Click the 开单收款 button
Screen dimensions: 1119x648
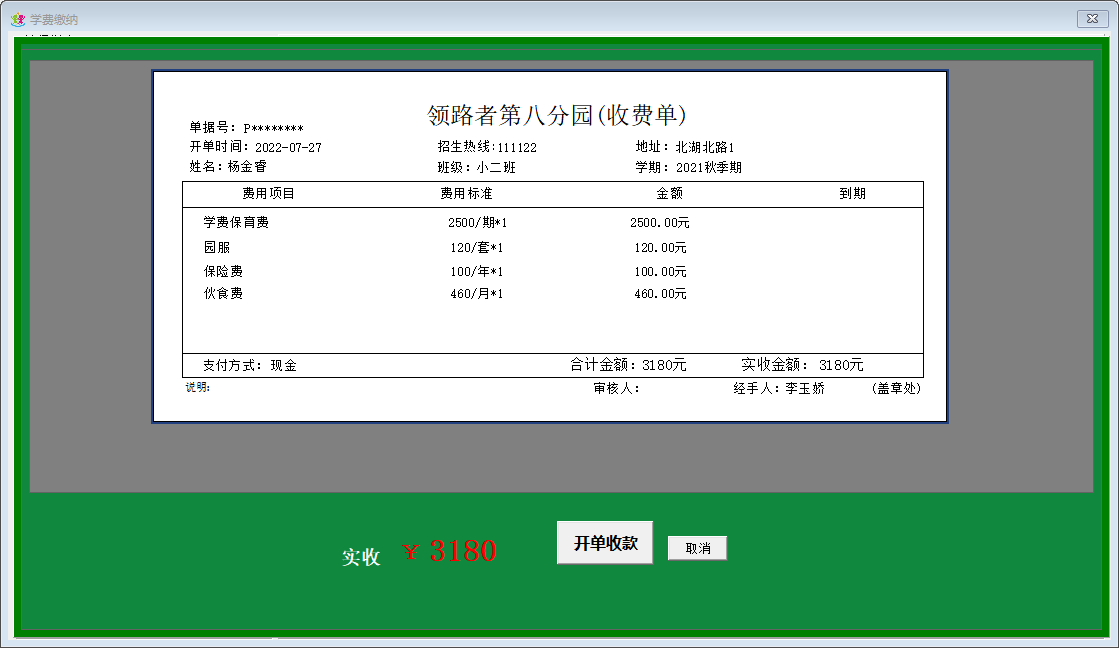[x=604, y=543]
